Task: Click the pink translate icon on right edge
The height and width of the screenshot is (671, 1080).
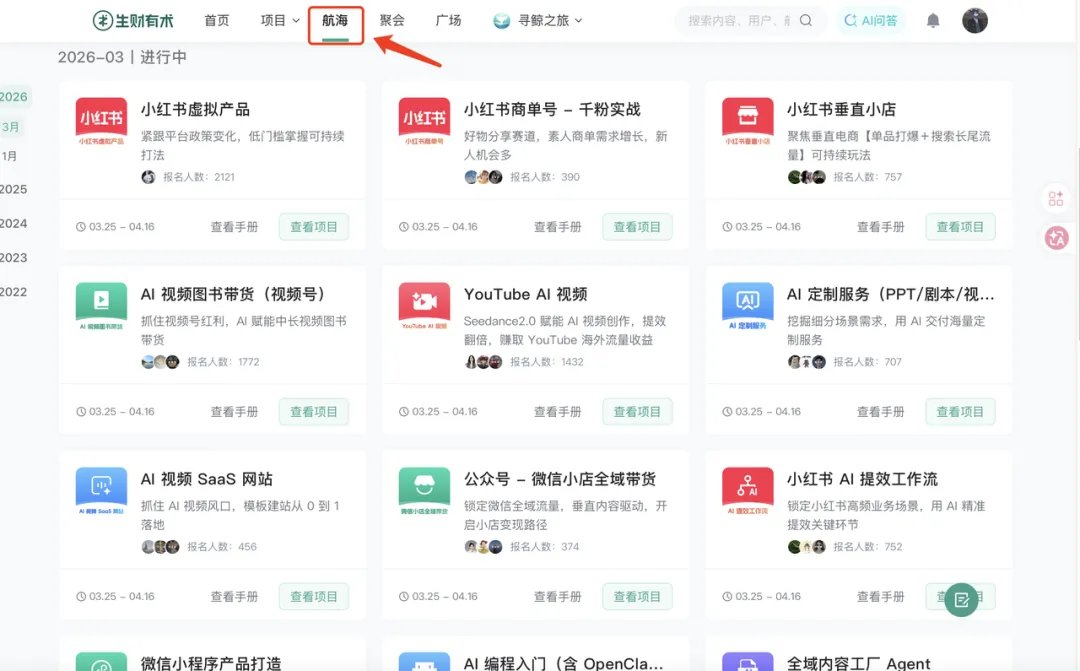Action: point(1057,238)
